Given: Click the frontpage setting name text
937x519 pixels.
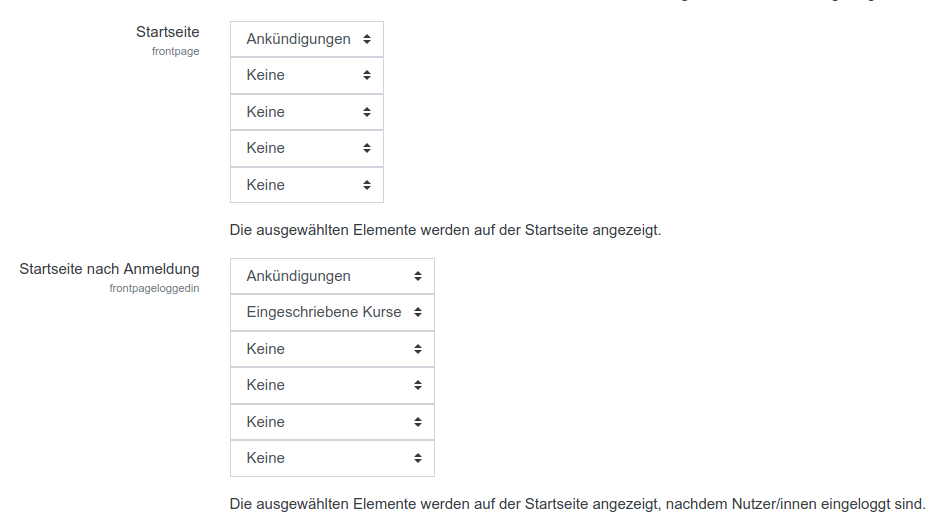Looking at the screenshot, I should pyautogui.click(x=175, y=51).
